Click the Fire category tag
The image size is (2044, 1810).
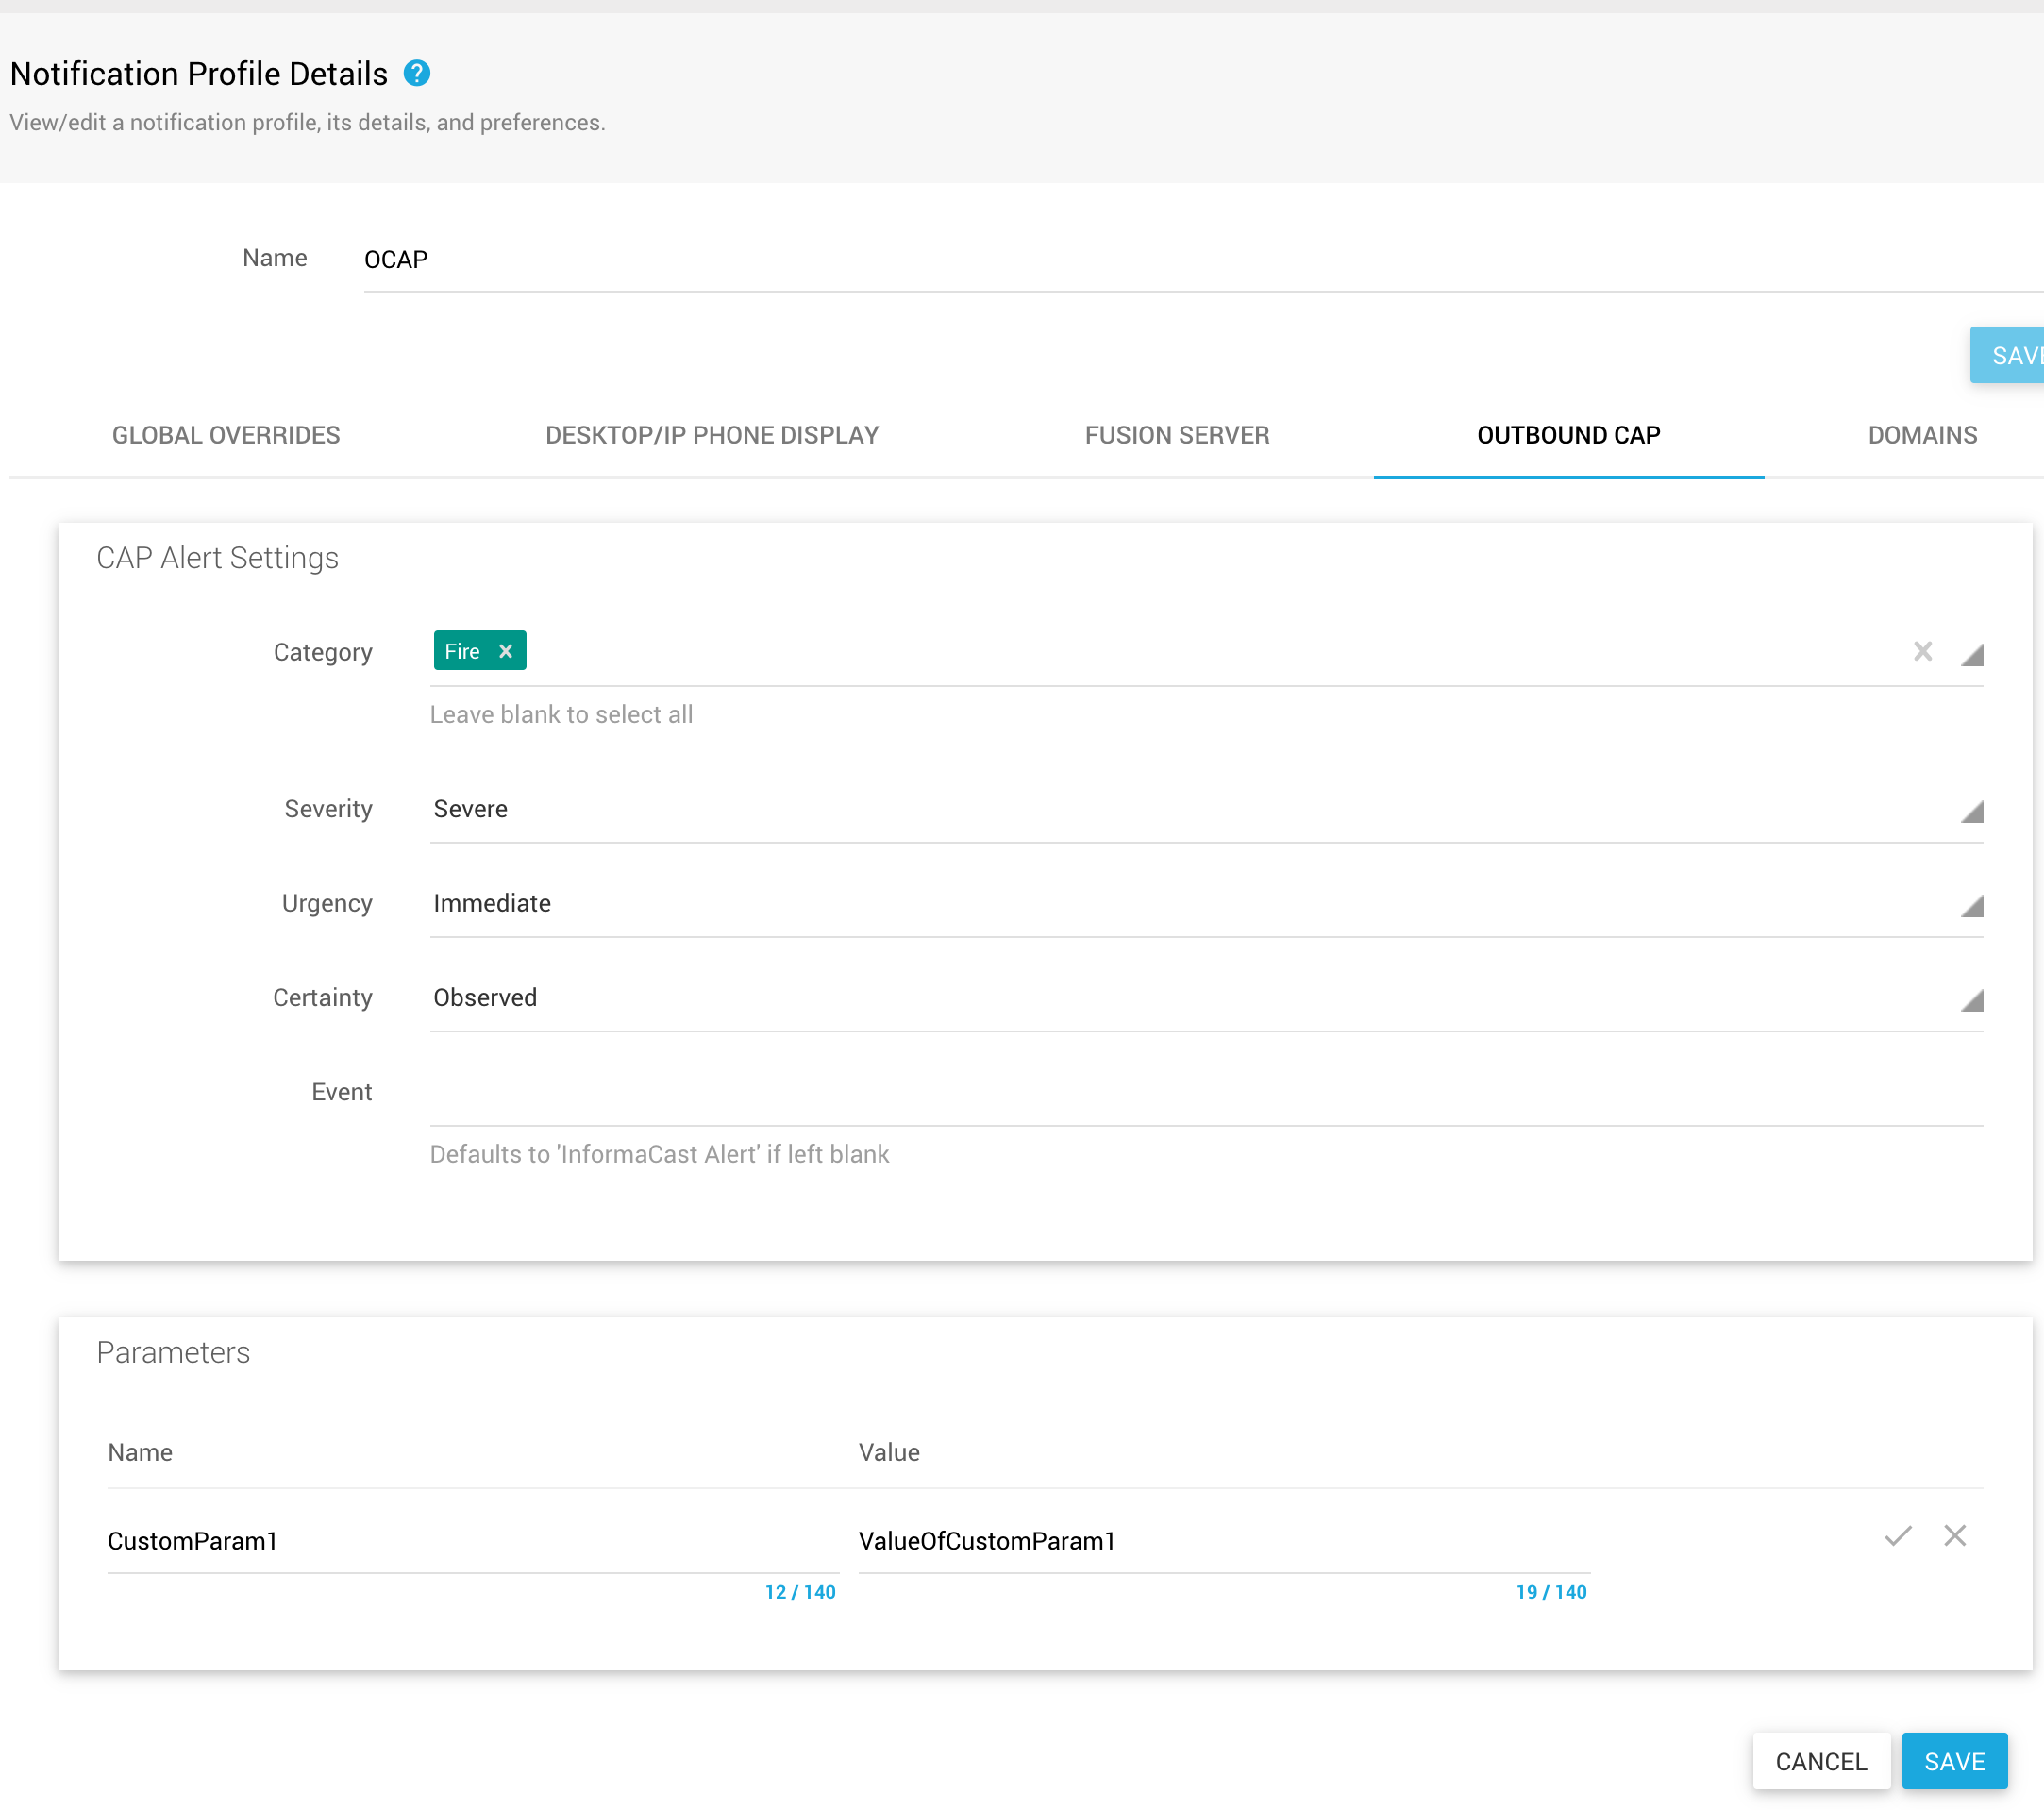pyautogui.click(x=462, y=650)
